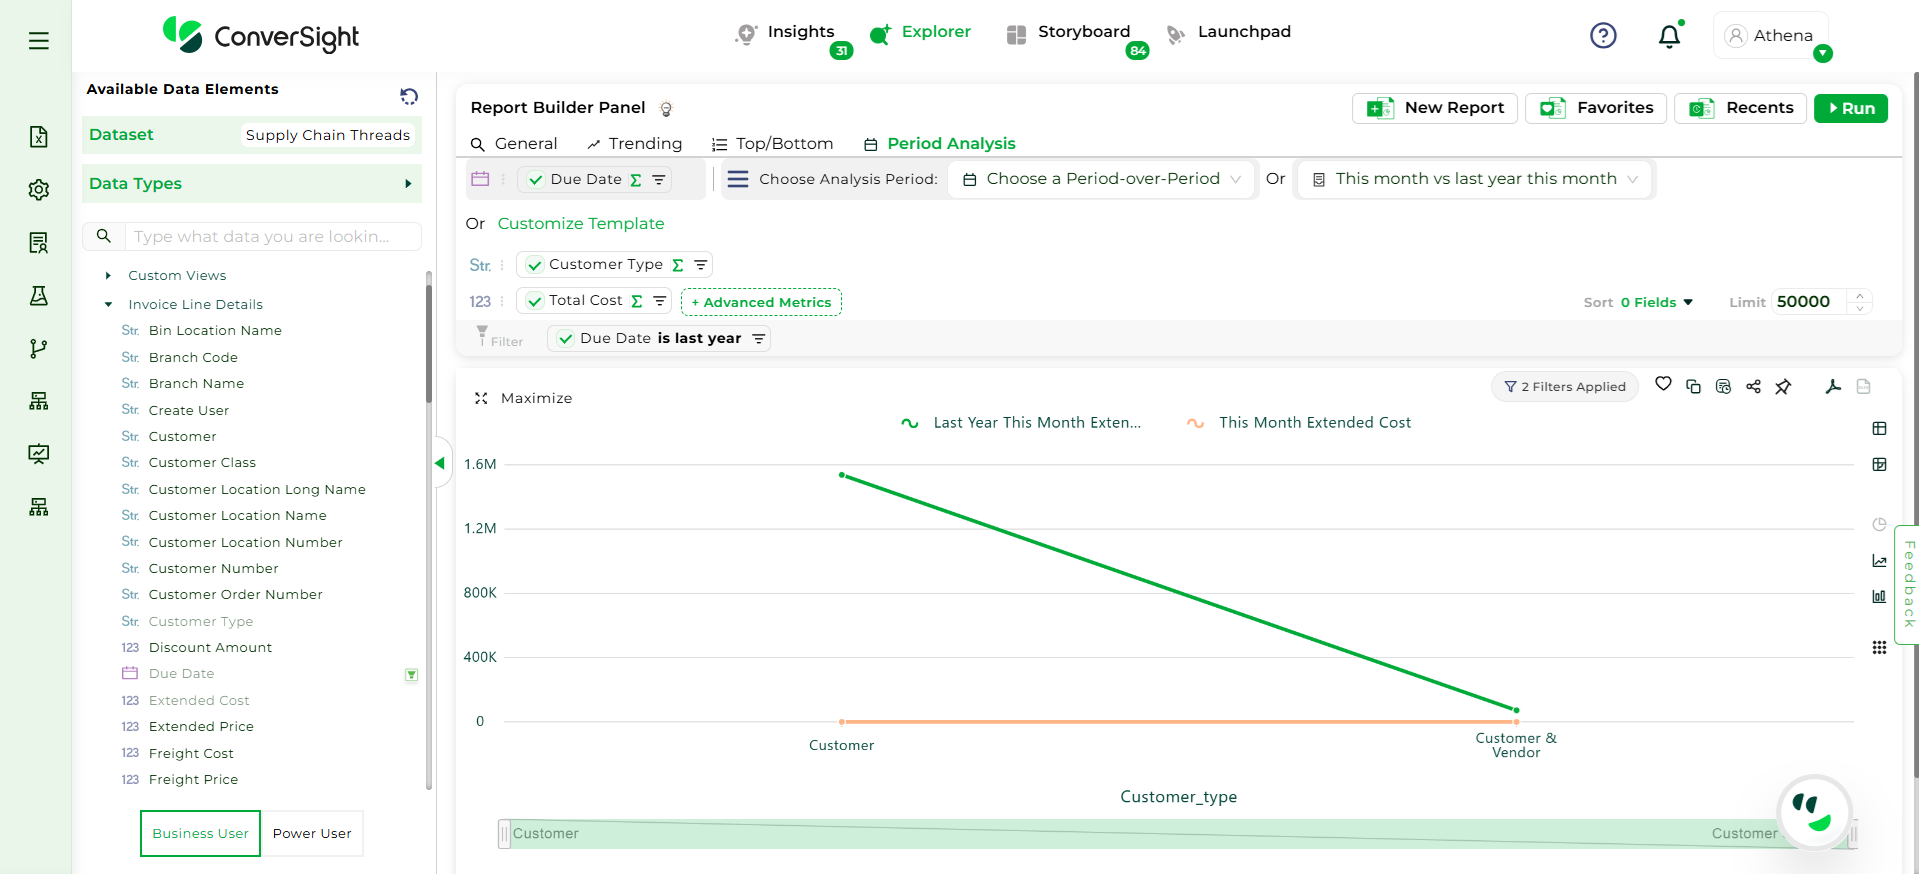Viewport: 1919px width, 874px height.
Task: Open the Sort Fields dropdown
Action: pos(1656,302)
